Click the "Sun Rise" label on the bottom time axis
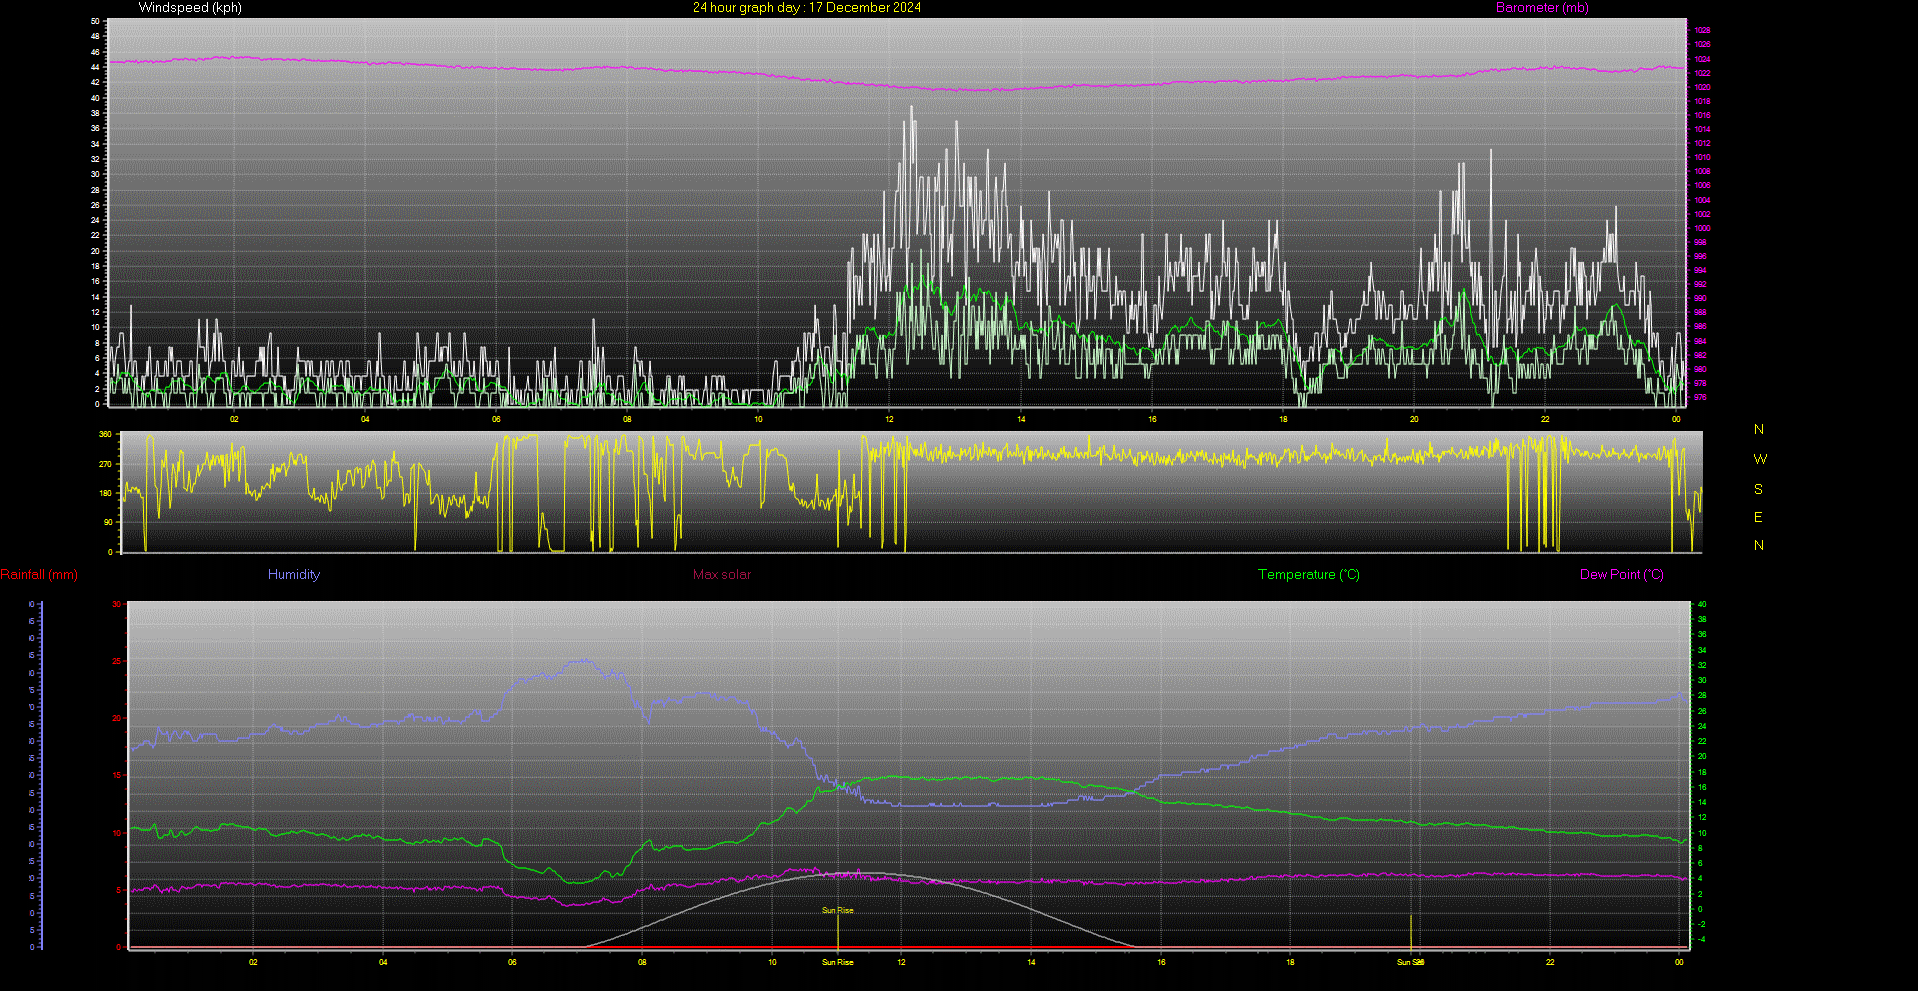 [x=838, y=963]
